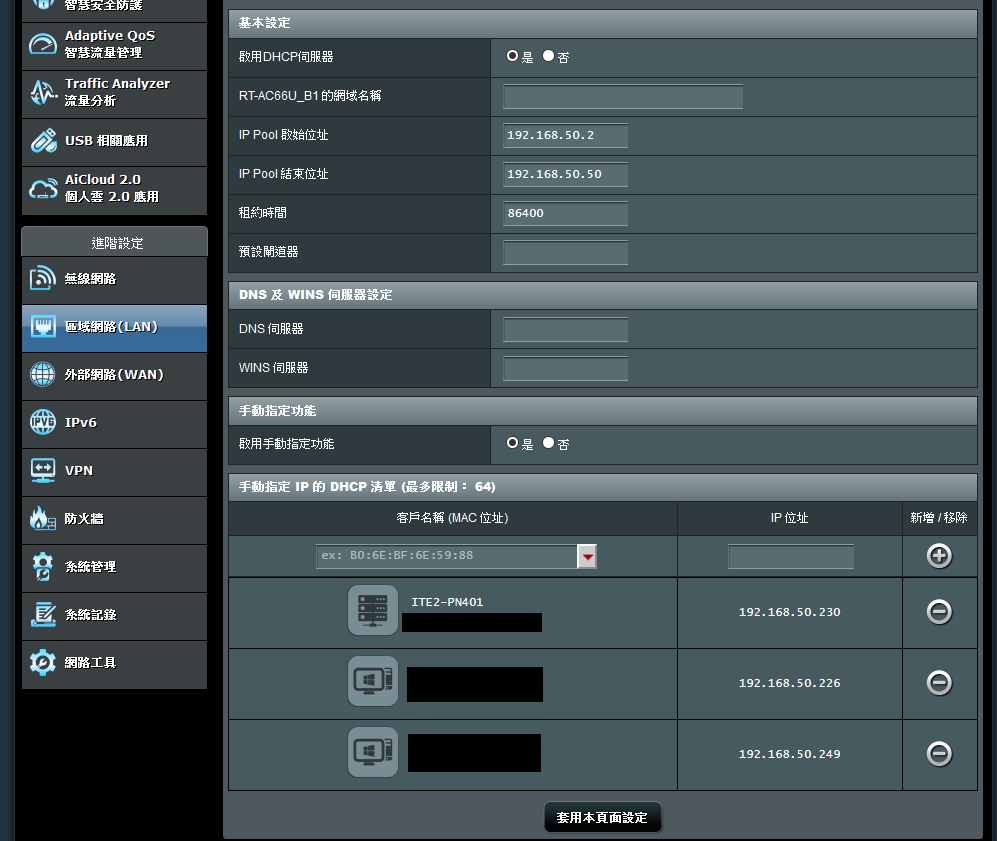The height and width of the screenshot is (841, 997).
Task: Click the 外部網路(WAN) globe icon
Action: coord(43,374)
